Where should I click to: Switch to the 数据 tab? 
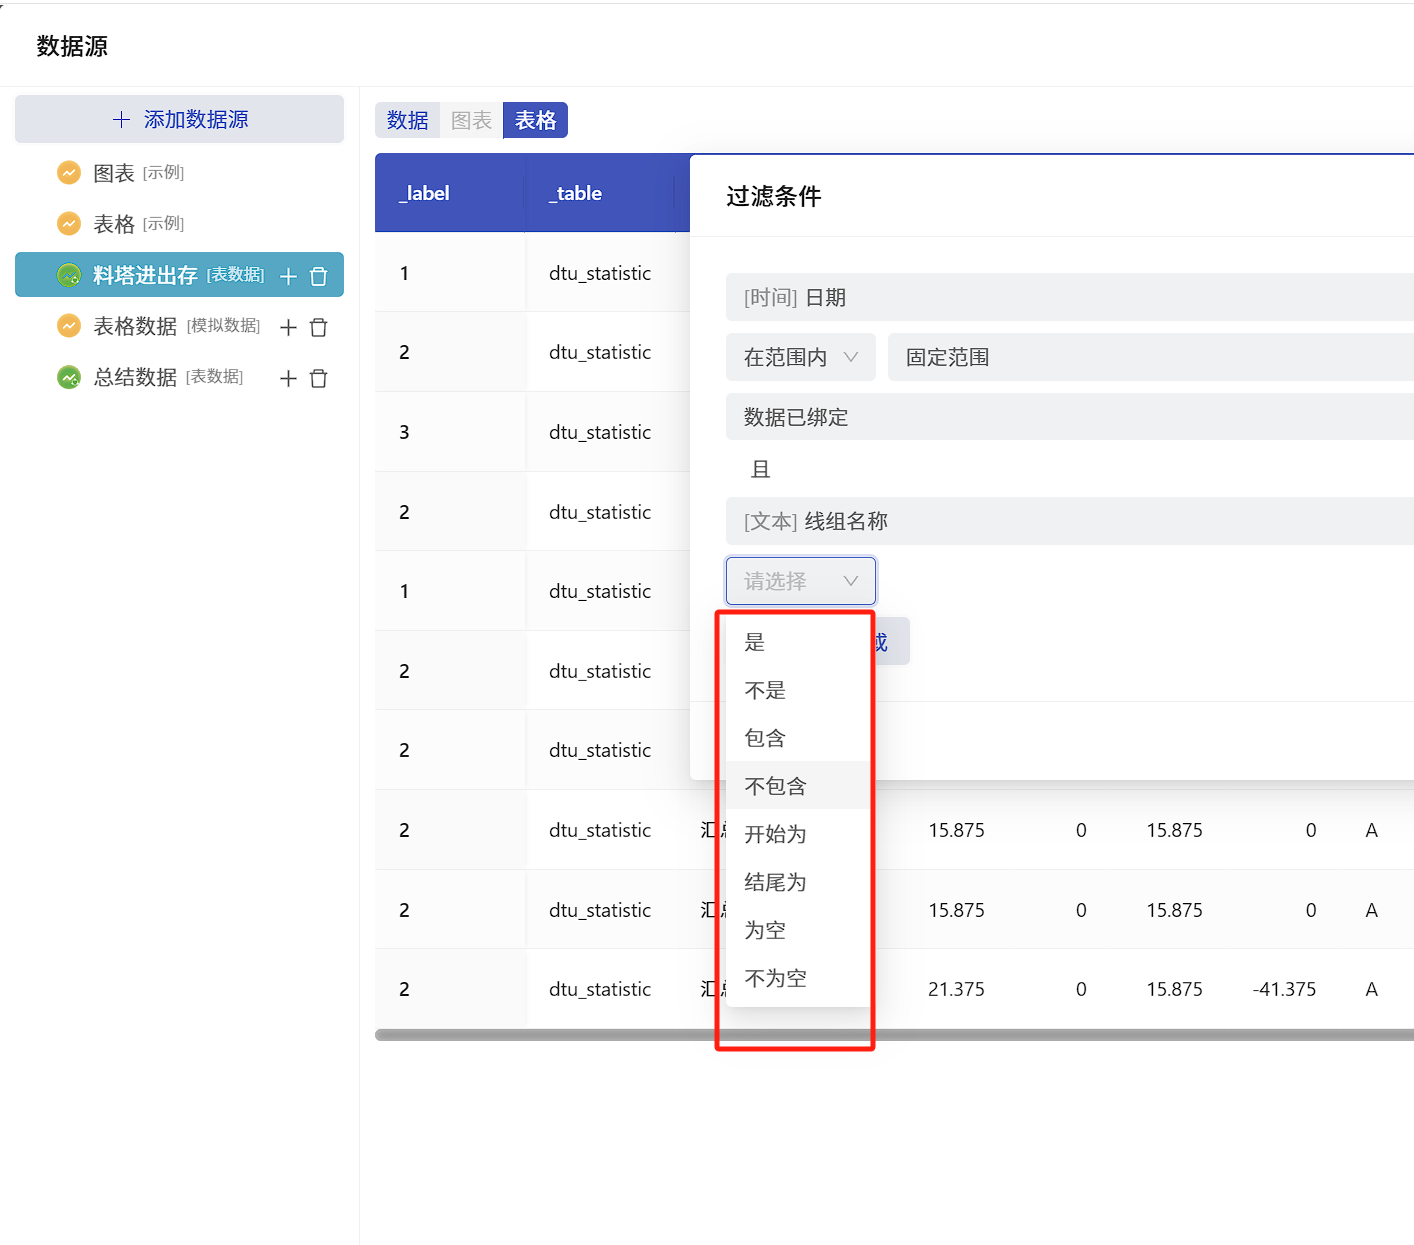[407, 120]
